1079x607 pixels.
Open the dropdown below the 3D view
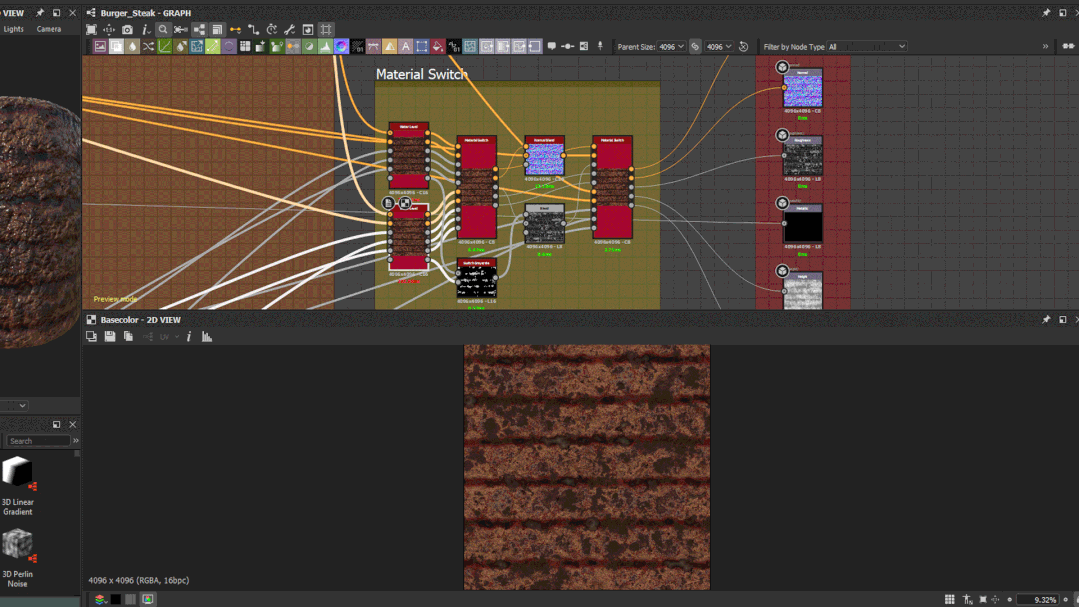[14, 405]
